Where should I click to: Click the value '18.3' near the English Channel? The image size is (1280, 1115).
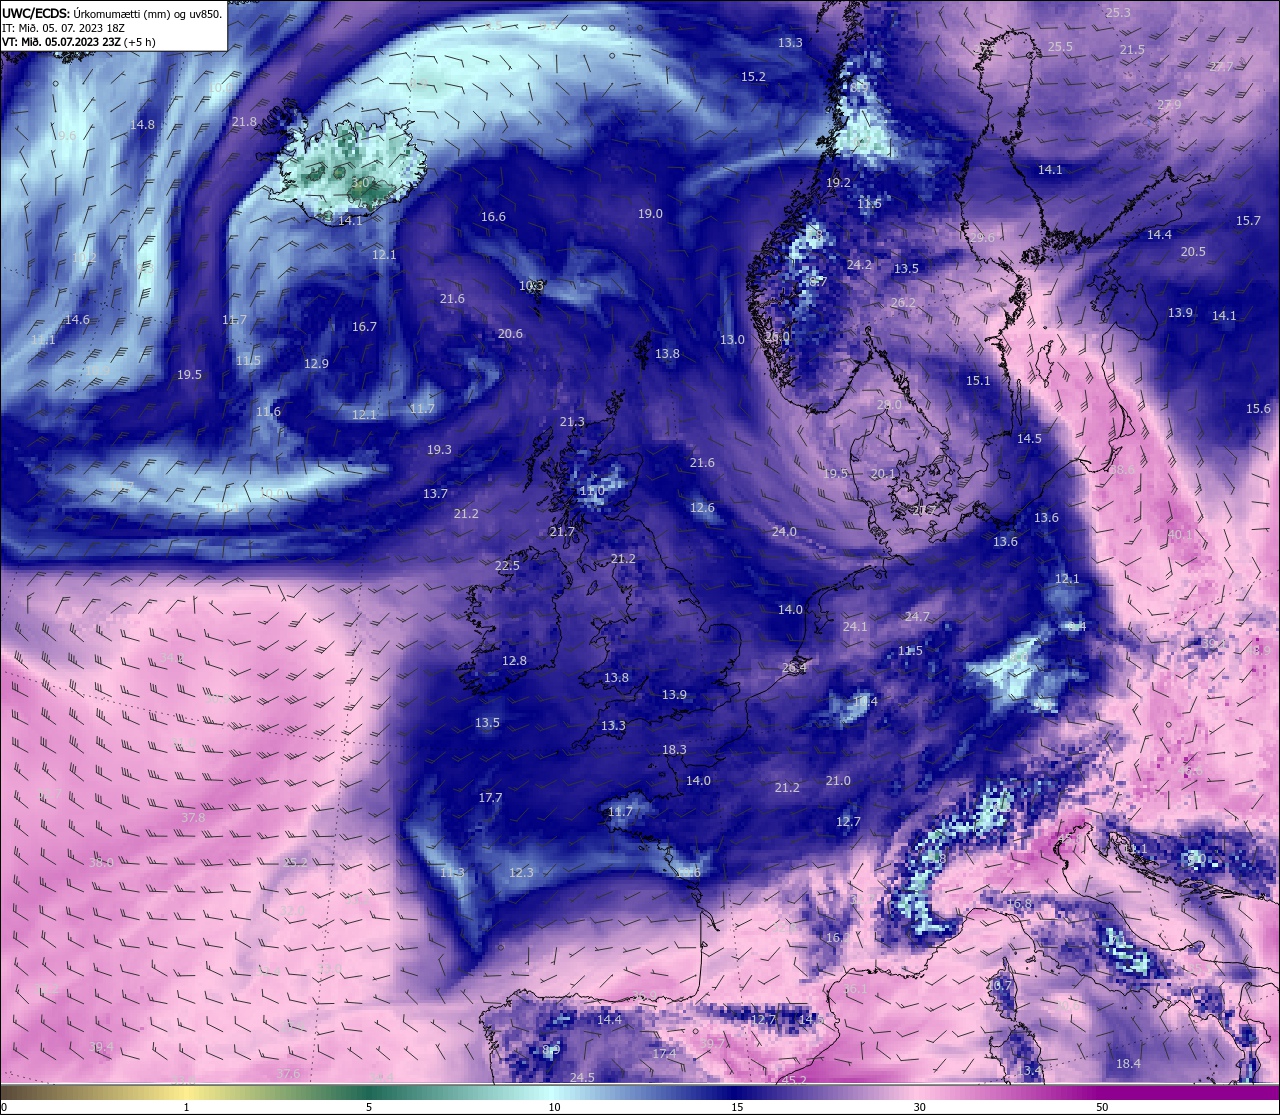[x=674, y=750]
